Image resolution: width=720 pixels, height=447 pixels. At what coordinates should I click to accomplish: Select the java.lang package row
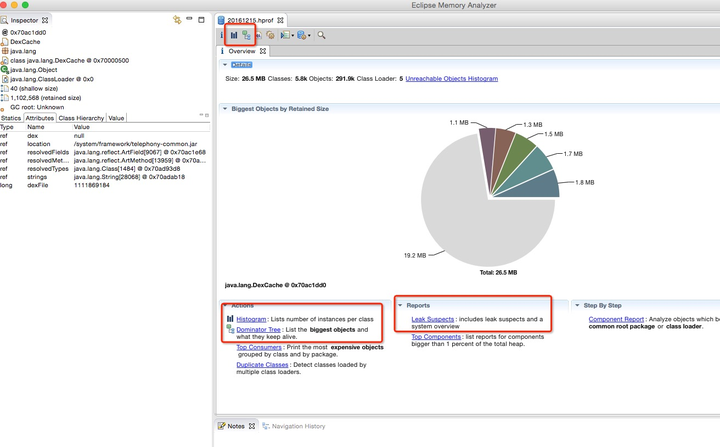point(23,51)
